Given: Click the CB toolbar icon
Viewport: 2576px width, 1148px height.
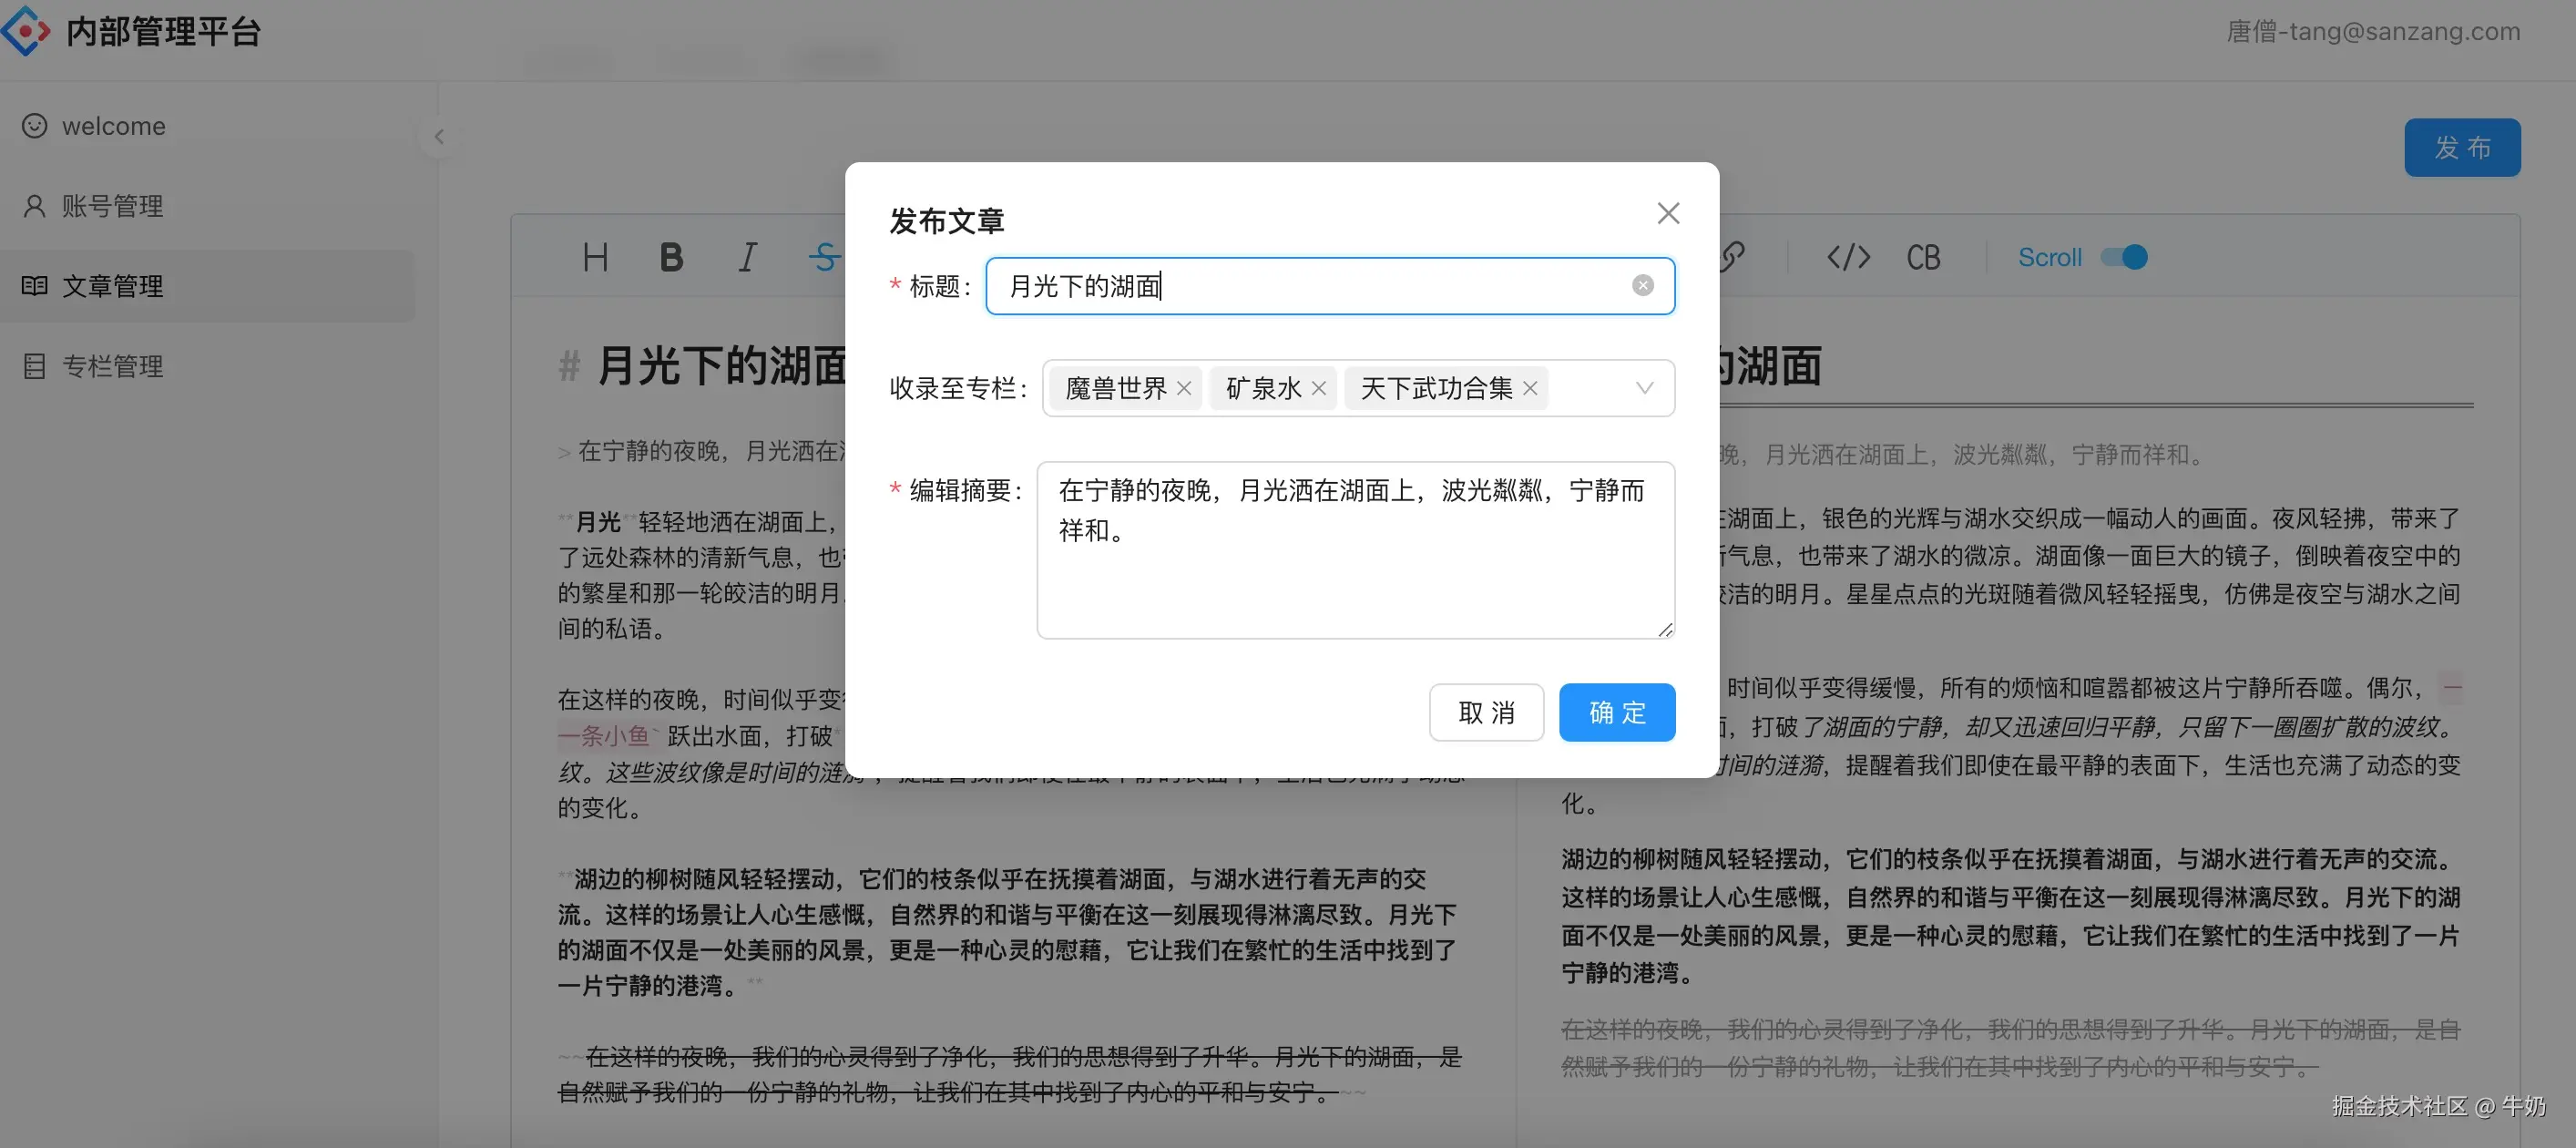Looking at the screenshot, I should [1922, 257].
